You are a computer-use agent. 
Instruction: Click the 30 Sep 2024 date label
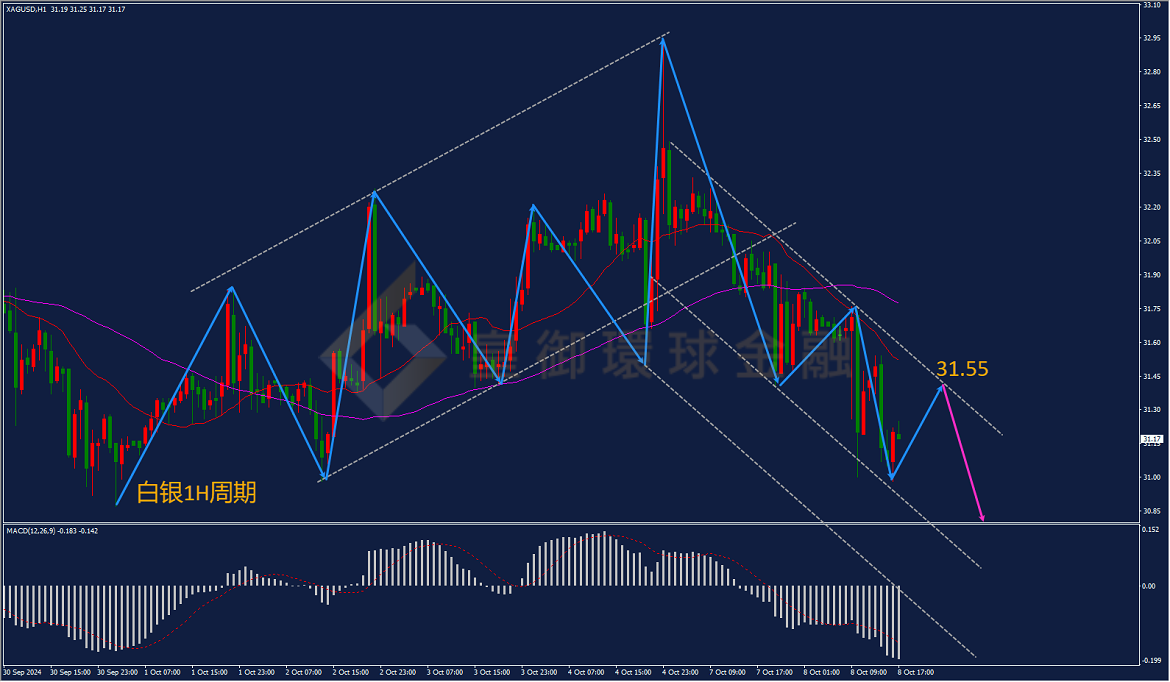(x=22, y=672)
